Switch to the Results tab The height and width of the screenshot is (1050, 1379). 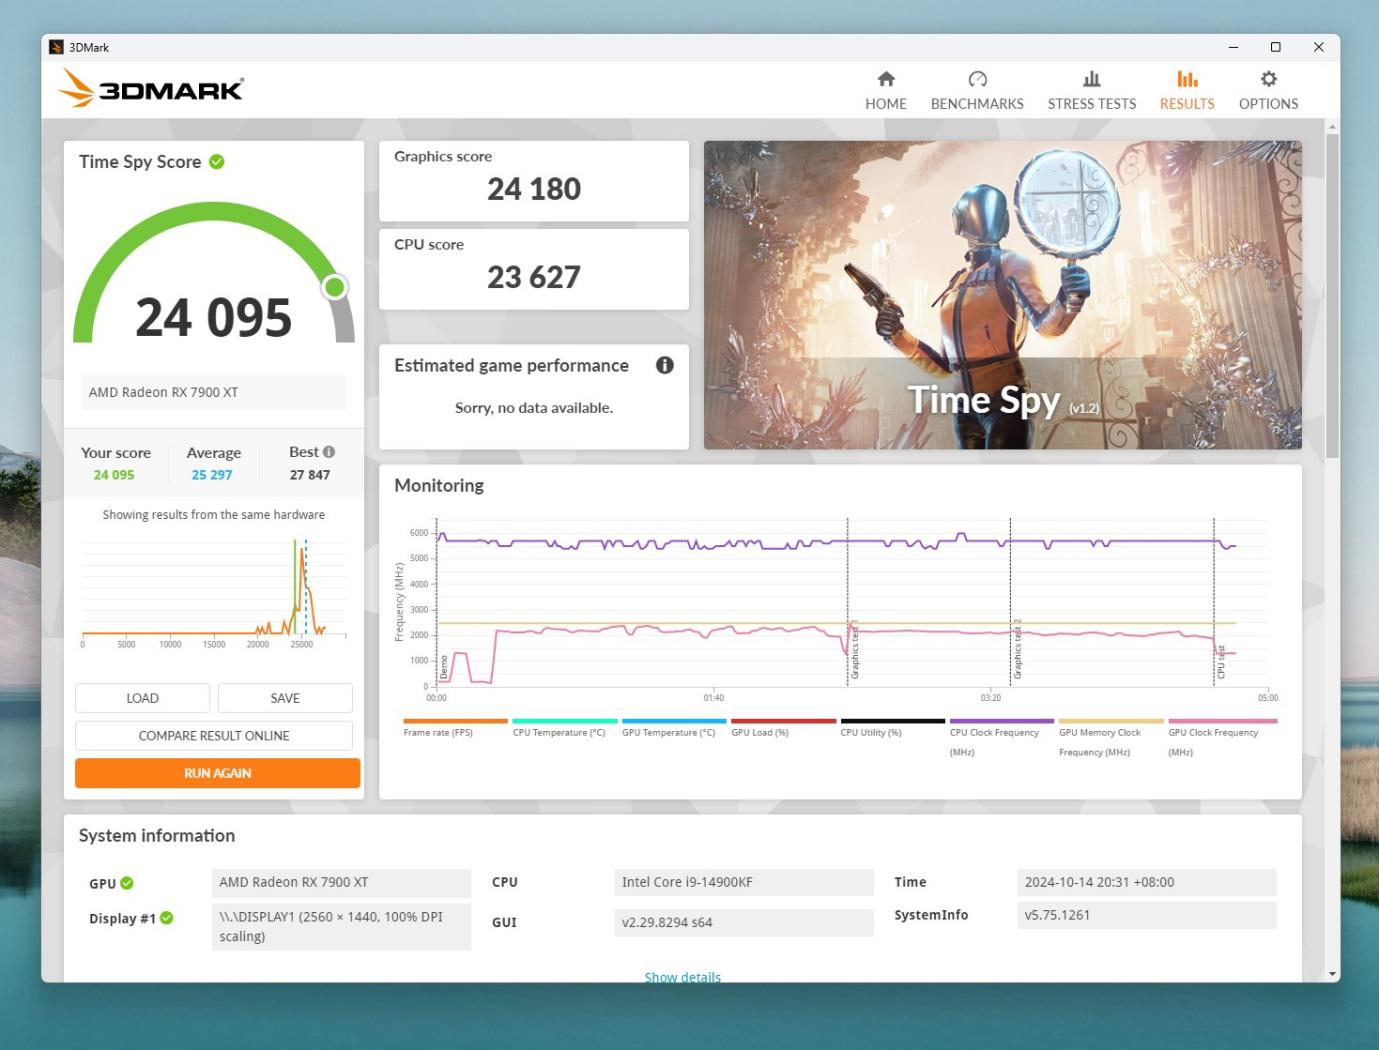1186,90
